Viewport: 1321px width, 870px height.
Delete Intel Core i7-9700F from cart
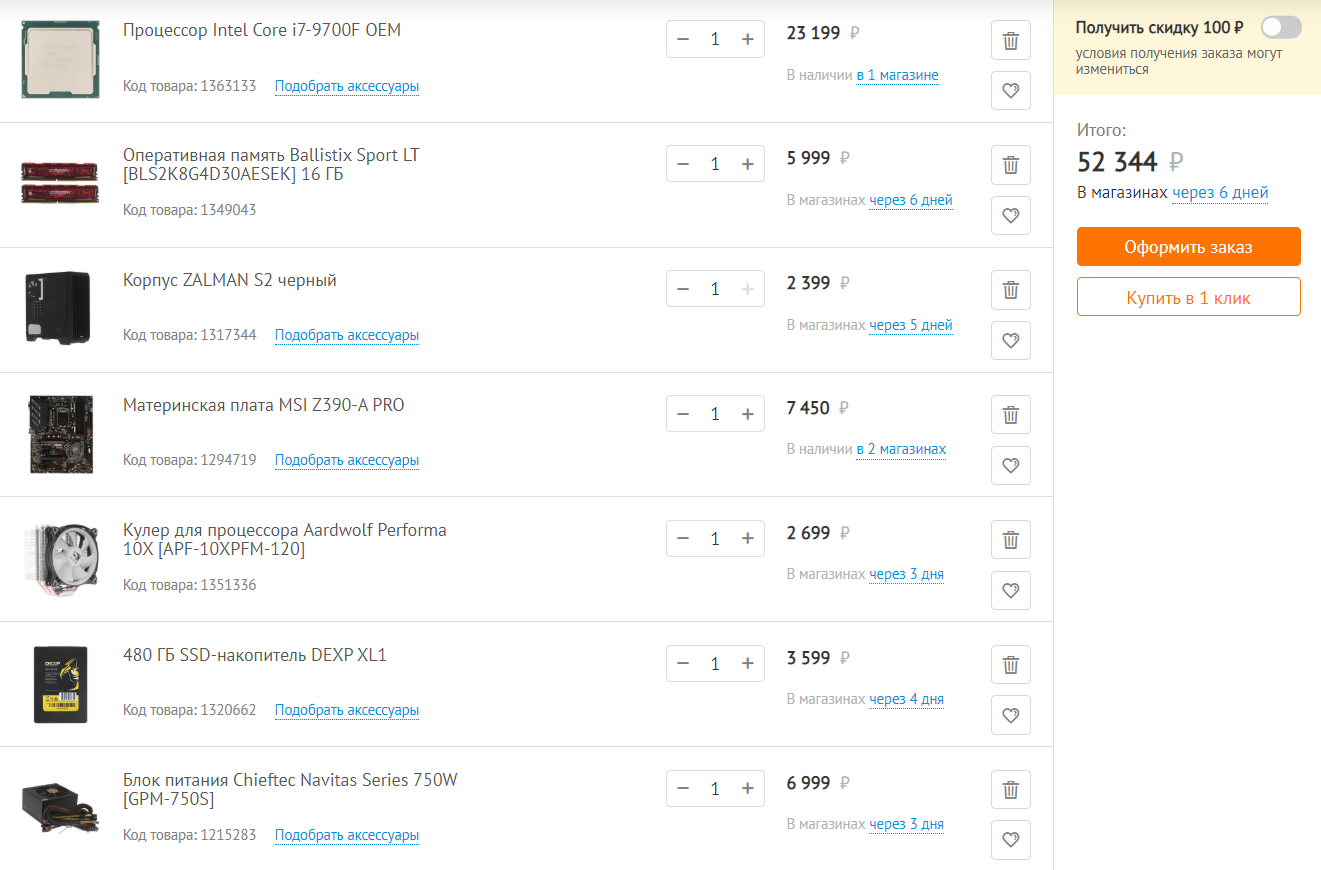[1010, 41]
